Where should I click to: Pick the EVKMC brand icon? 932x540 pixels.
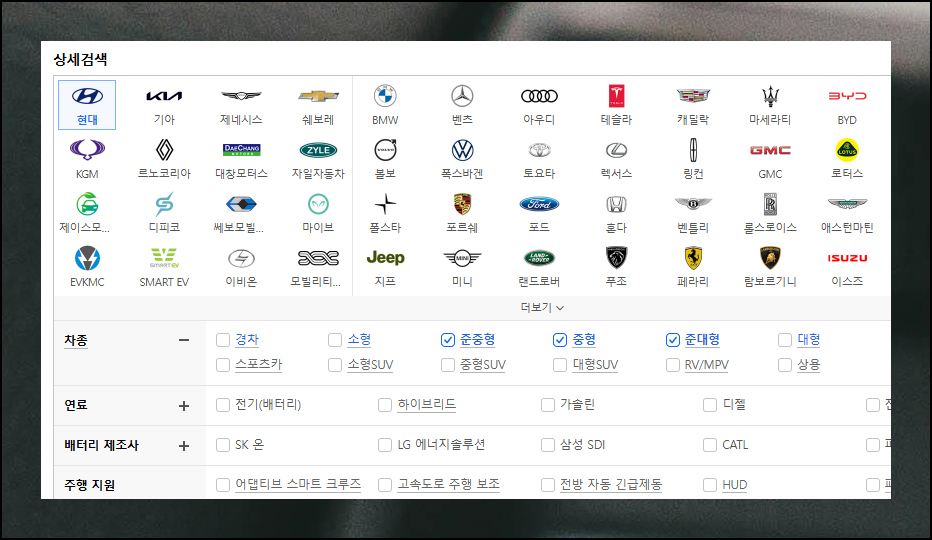[x=87, y=258]
